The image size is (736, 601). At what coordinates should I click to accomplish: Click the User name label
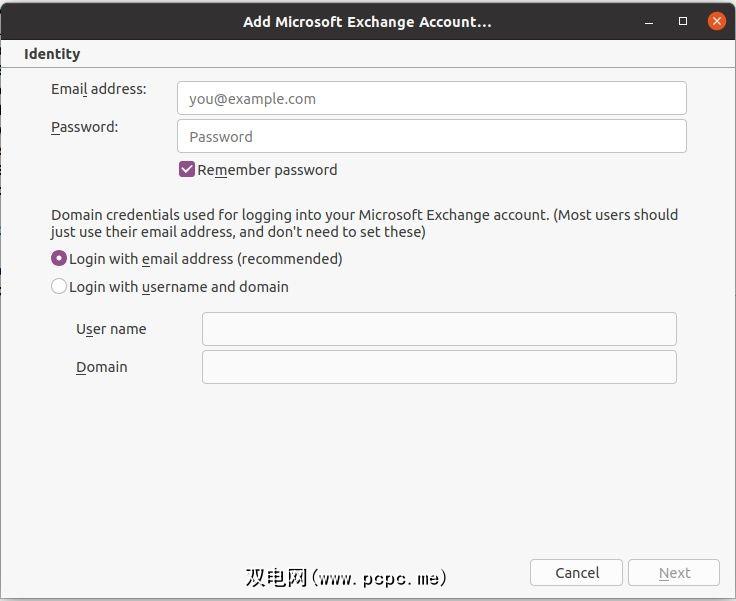[111, 329]
